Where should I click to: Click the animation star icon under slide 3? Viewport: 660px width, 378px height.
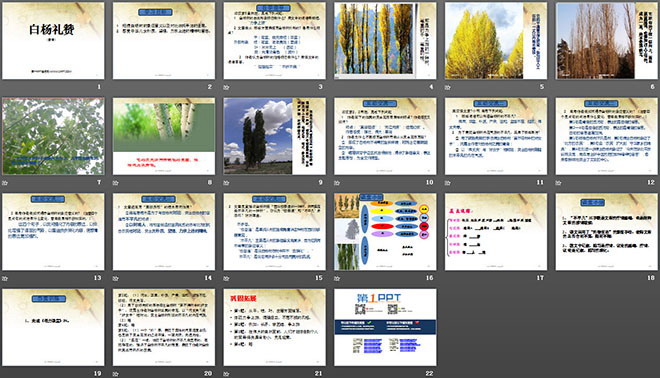point(226,87)
